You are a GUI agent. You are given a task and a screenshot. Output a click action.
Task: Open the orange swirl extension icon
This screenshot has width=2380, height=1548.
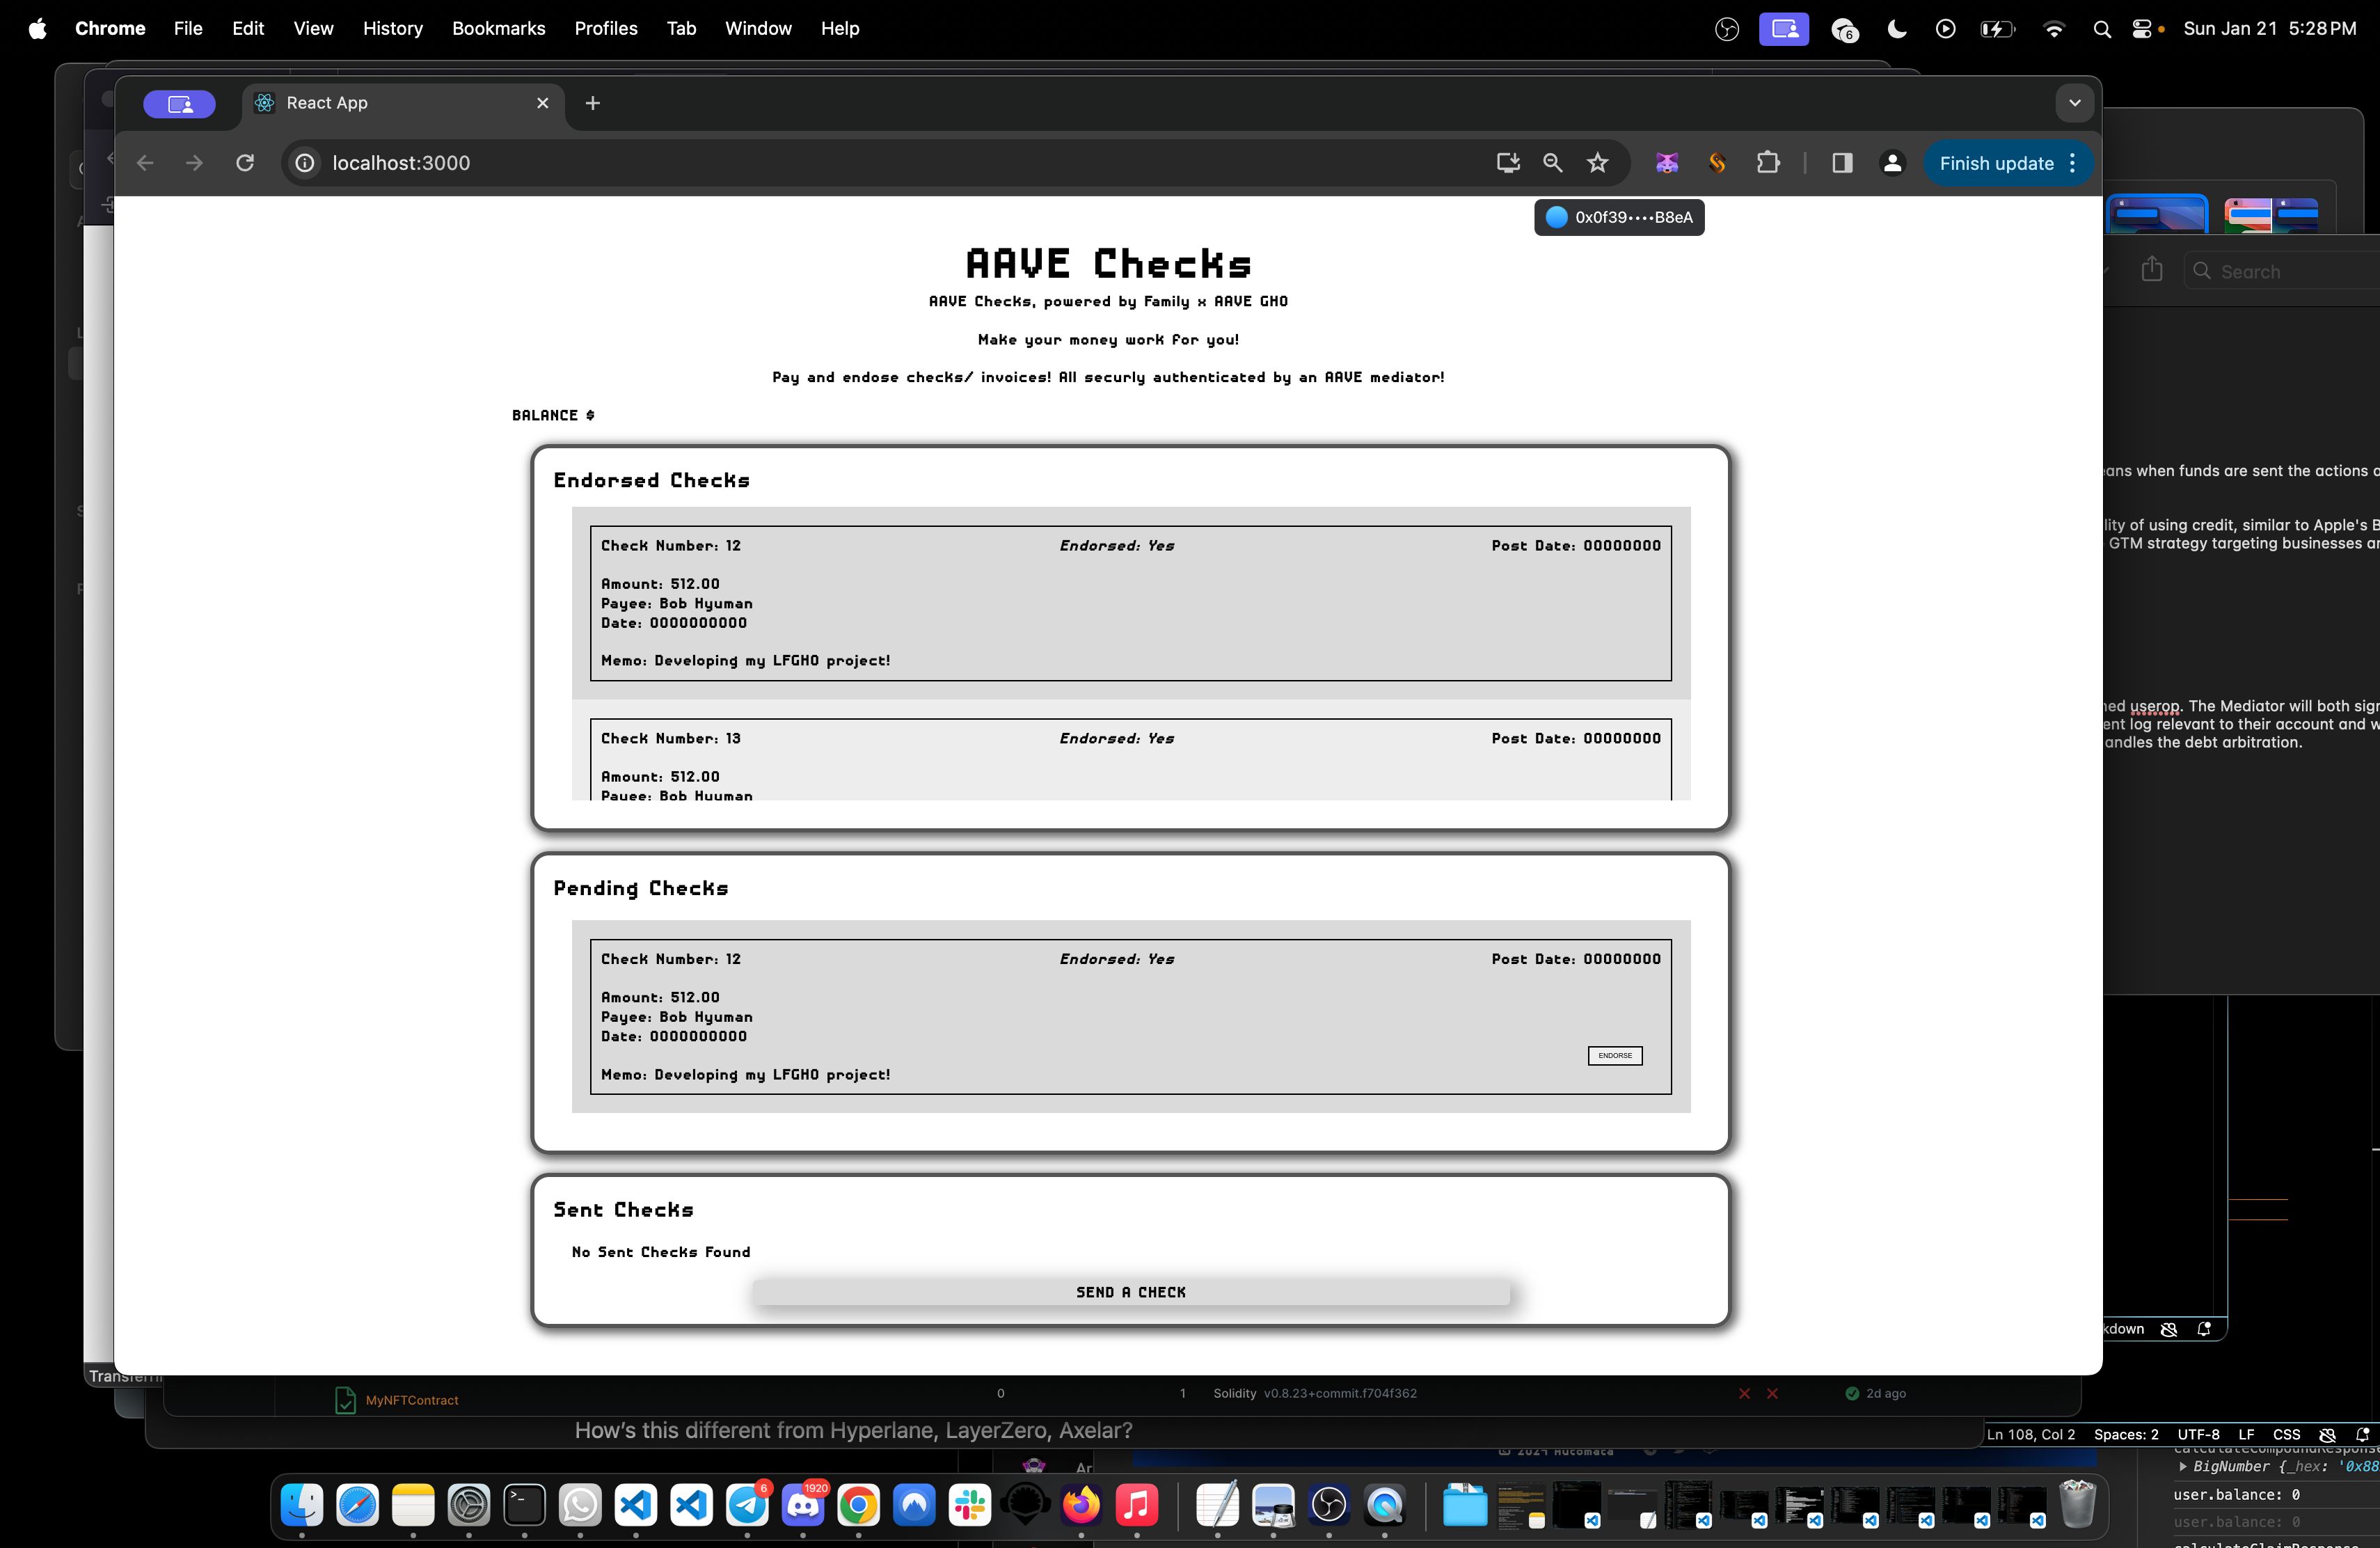[x=1717, y=163]
